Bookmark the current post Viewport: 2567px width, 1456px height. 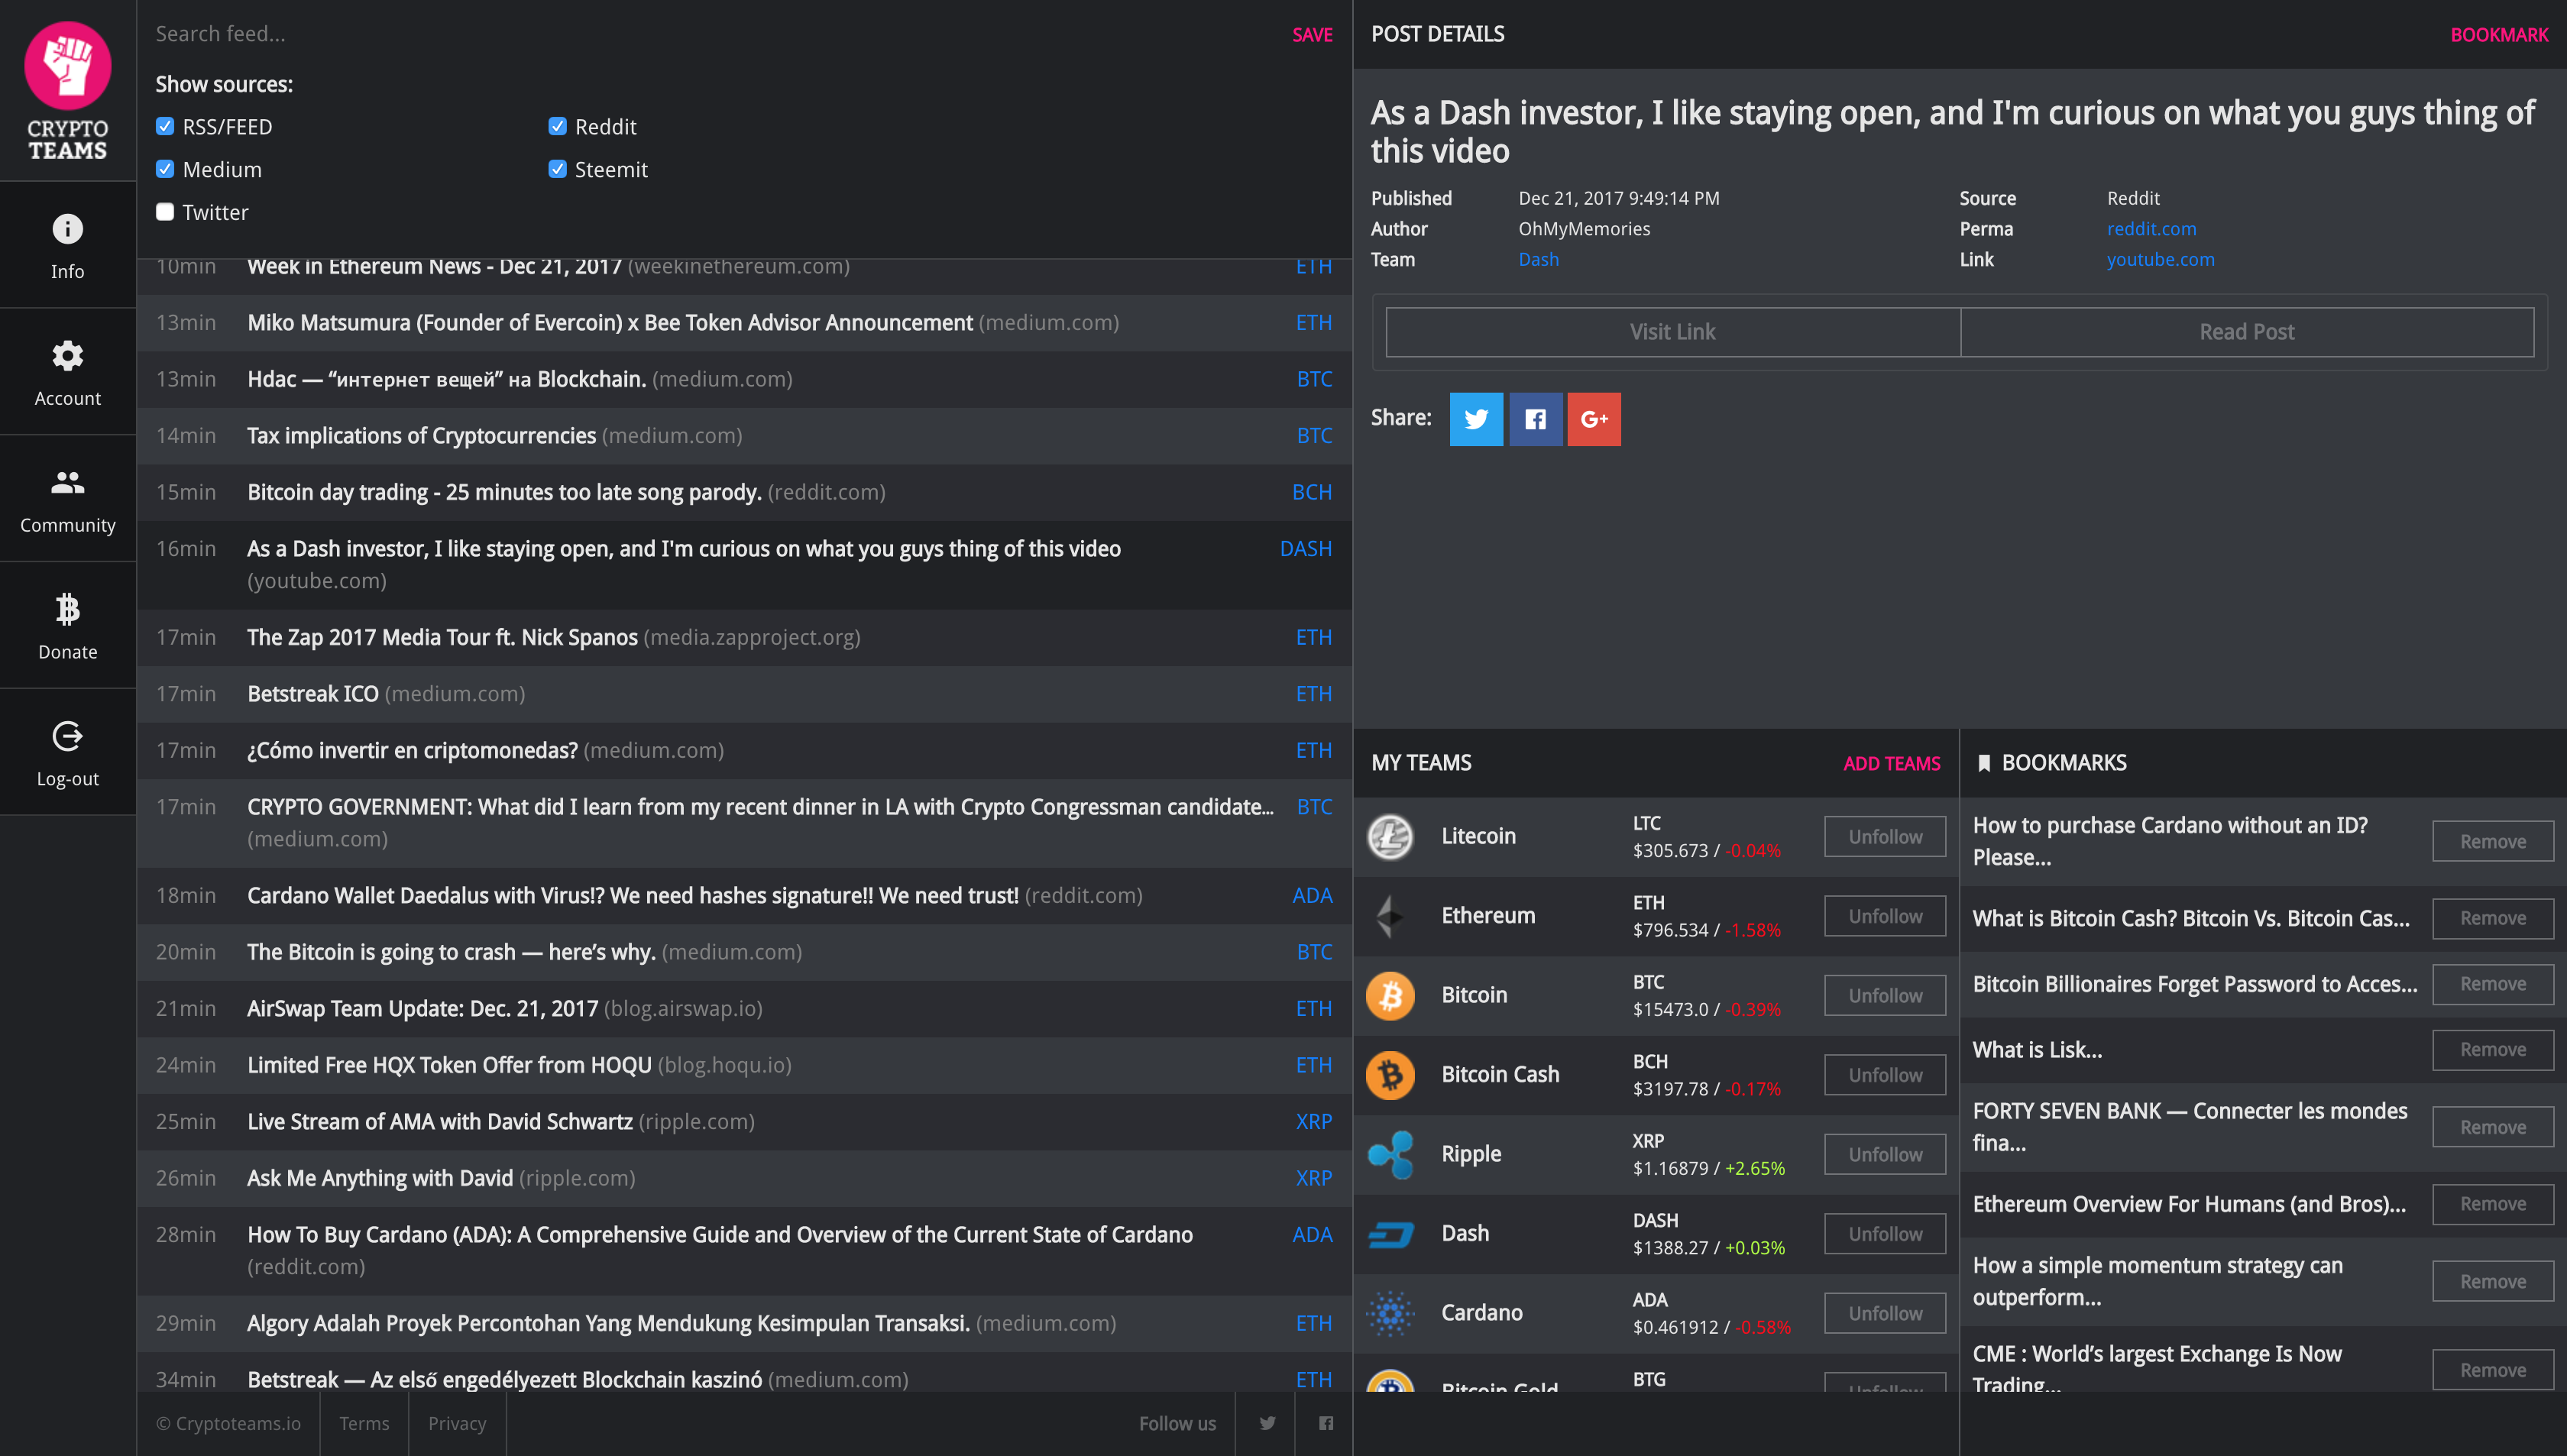point(2500,33)
